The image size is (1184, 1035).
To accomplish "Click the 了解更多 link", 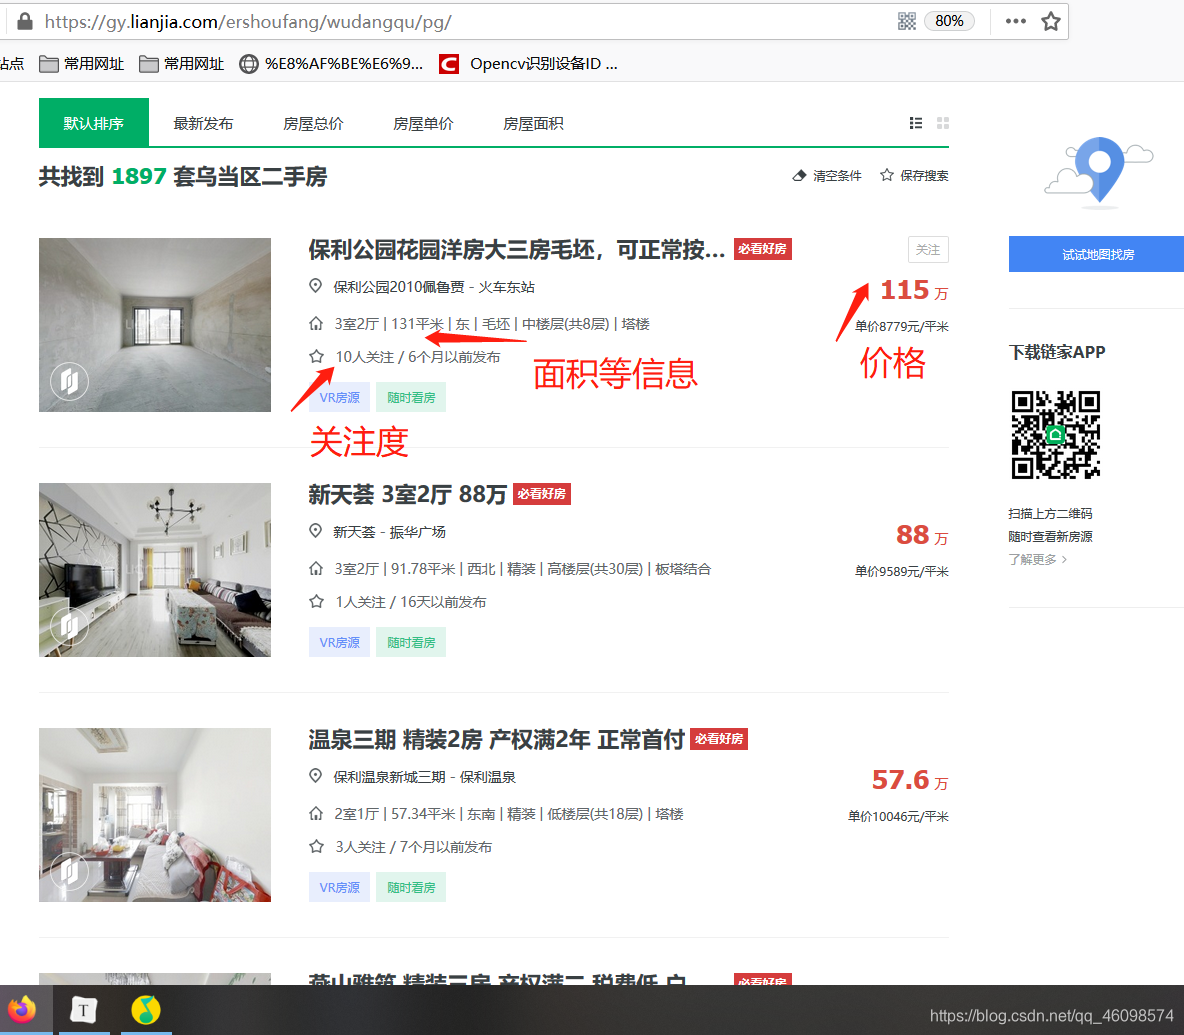I will pos(1038,559).
